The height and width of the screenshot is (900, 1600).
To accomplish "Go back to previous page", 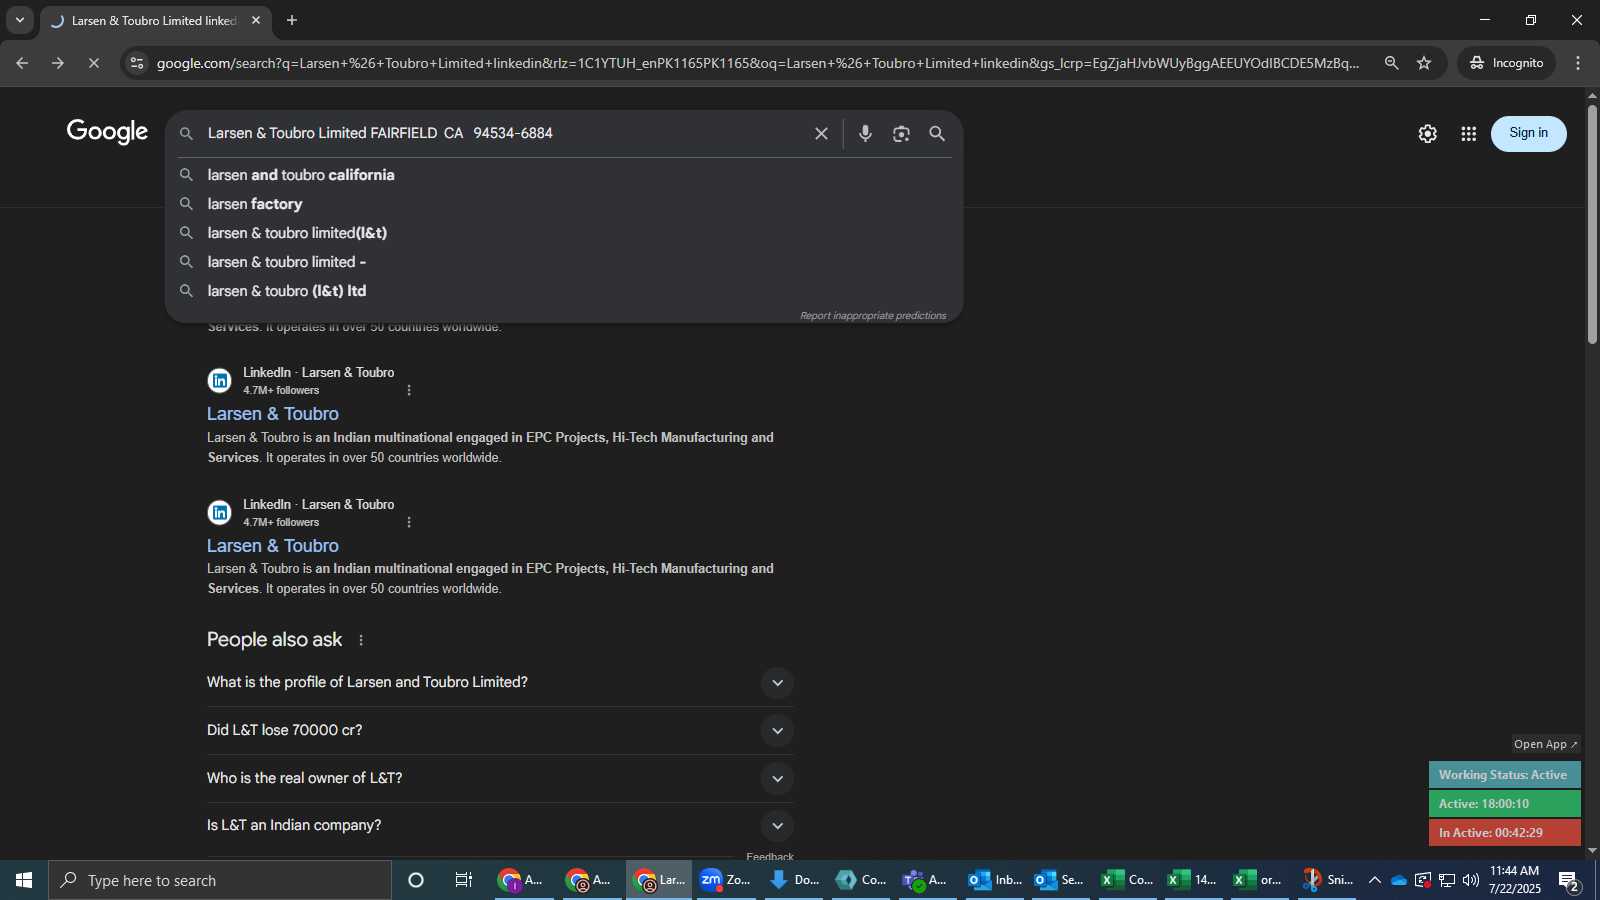I will (x=21, y=63).
